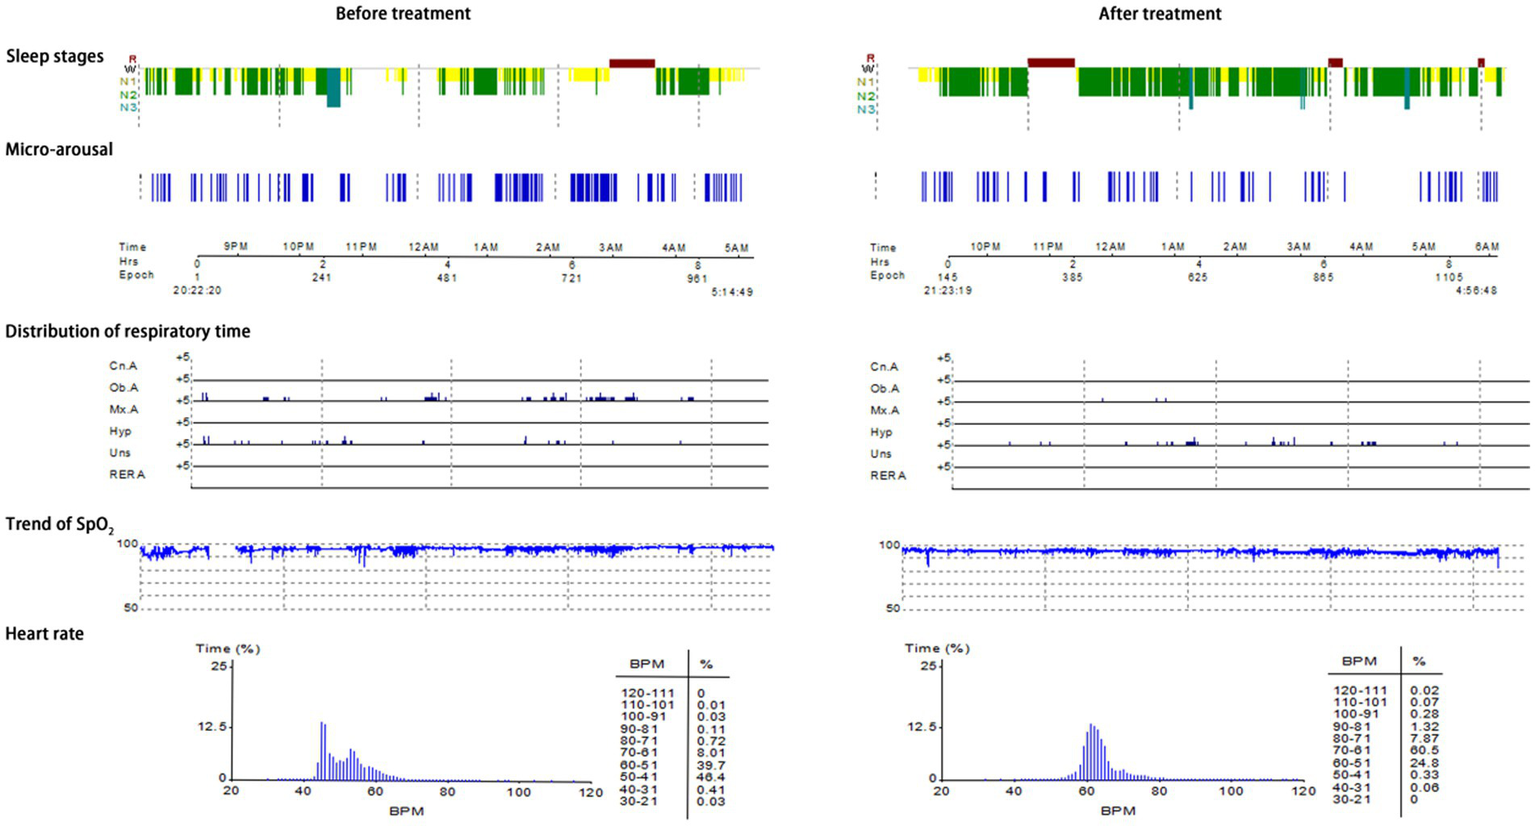Click the "Hyp" label in after-treatment respiratory chart
Image resolution: width=1535 pixels, height=826 pixels.
point(881,433)
